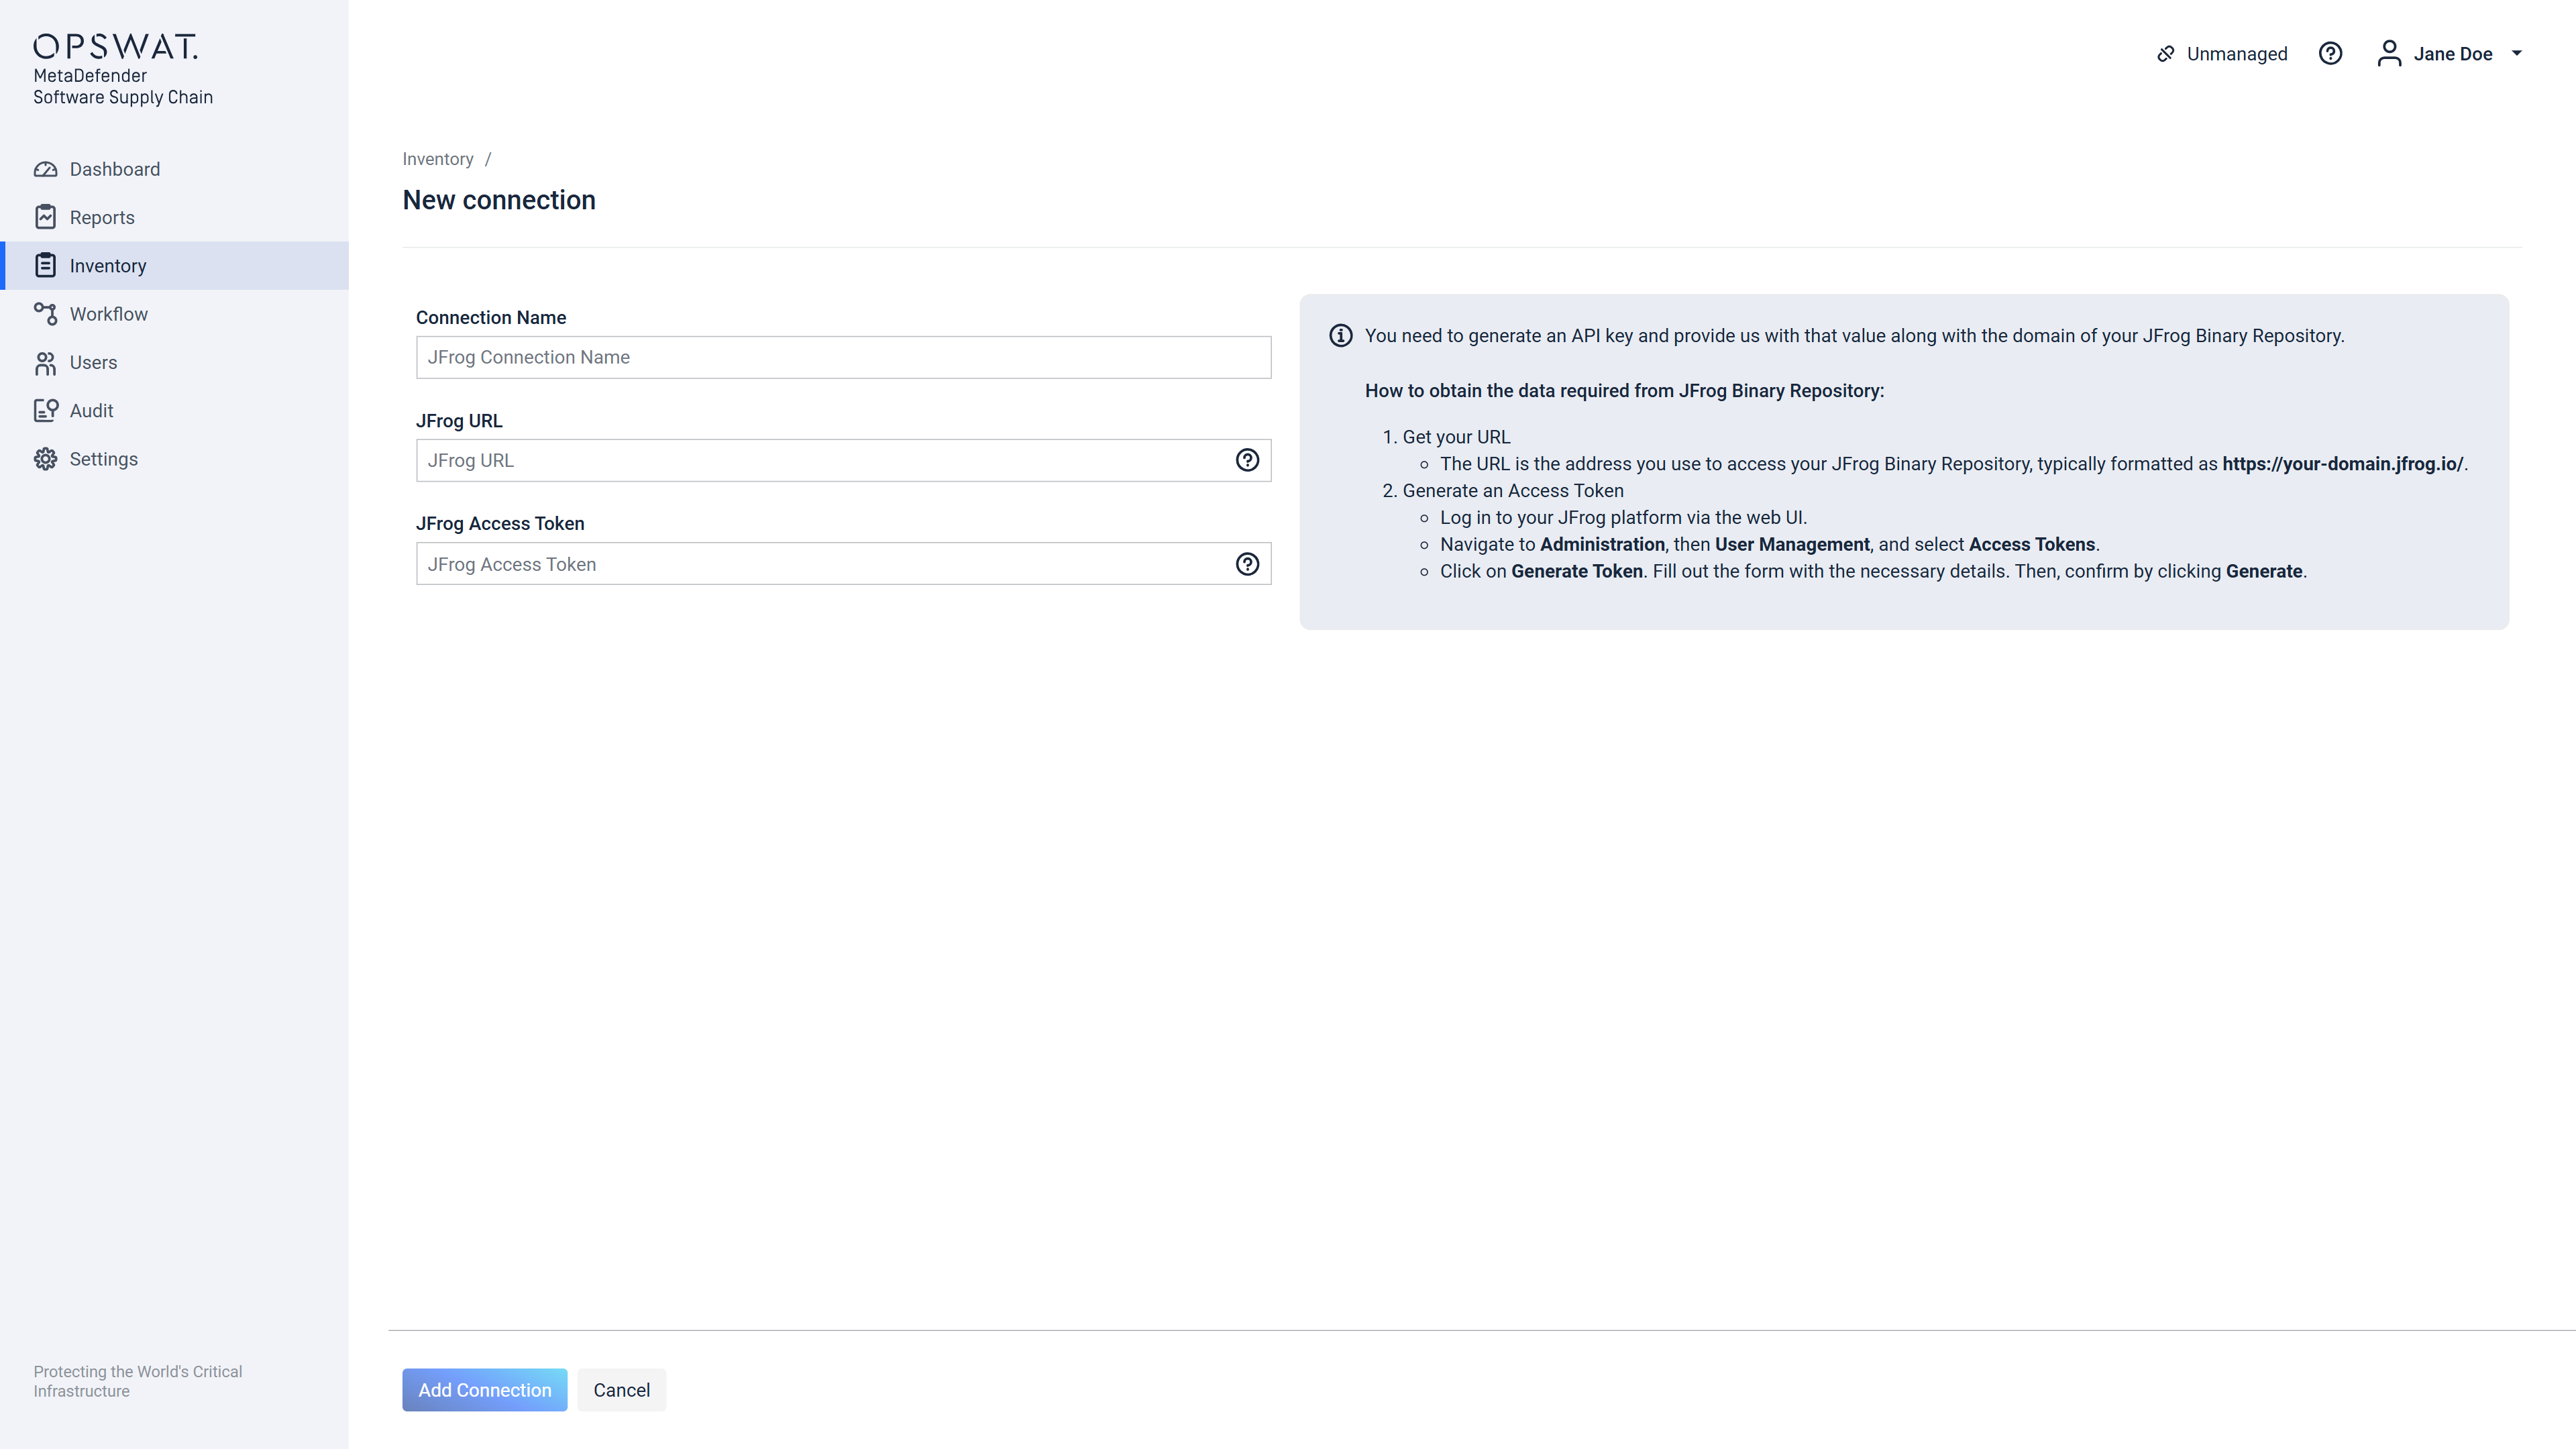Click the Cancel button

point(621,1390)
